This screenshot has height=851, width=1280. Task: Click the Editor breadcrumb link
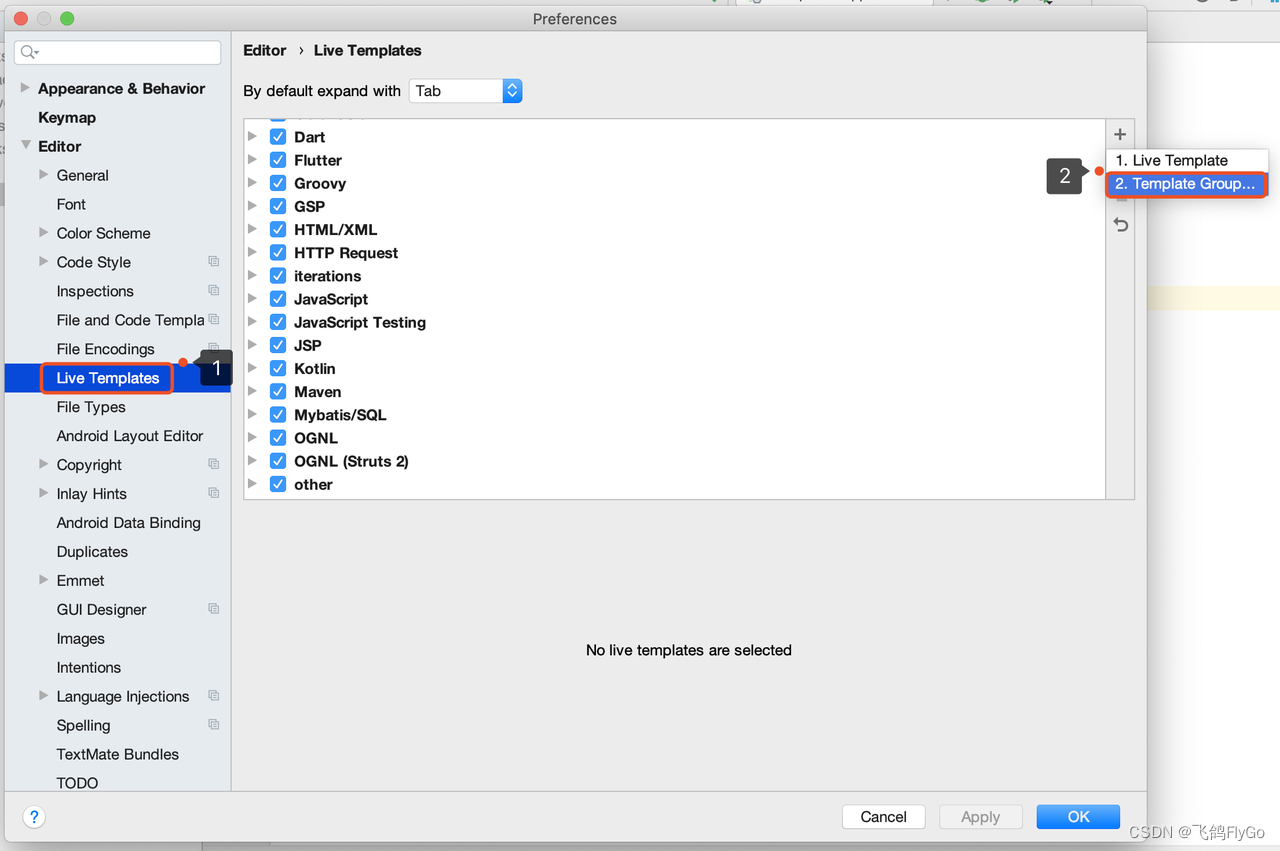[x=265, y=50]
